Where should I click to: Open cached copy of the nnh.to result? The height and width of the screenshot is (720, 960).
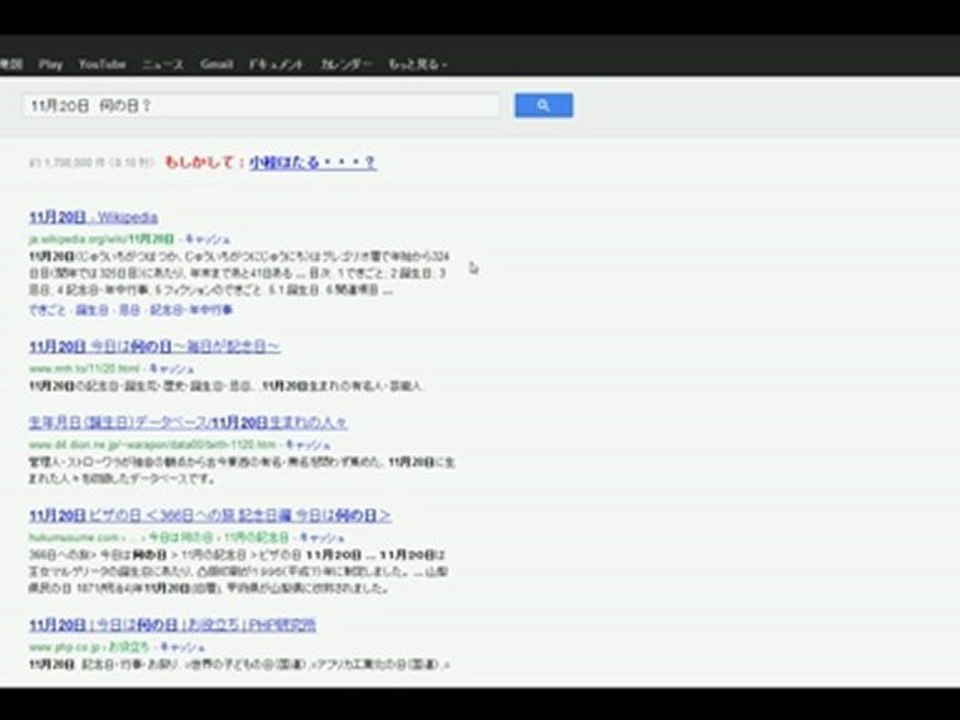point(171,369)
